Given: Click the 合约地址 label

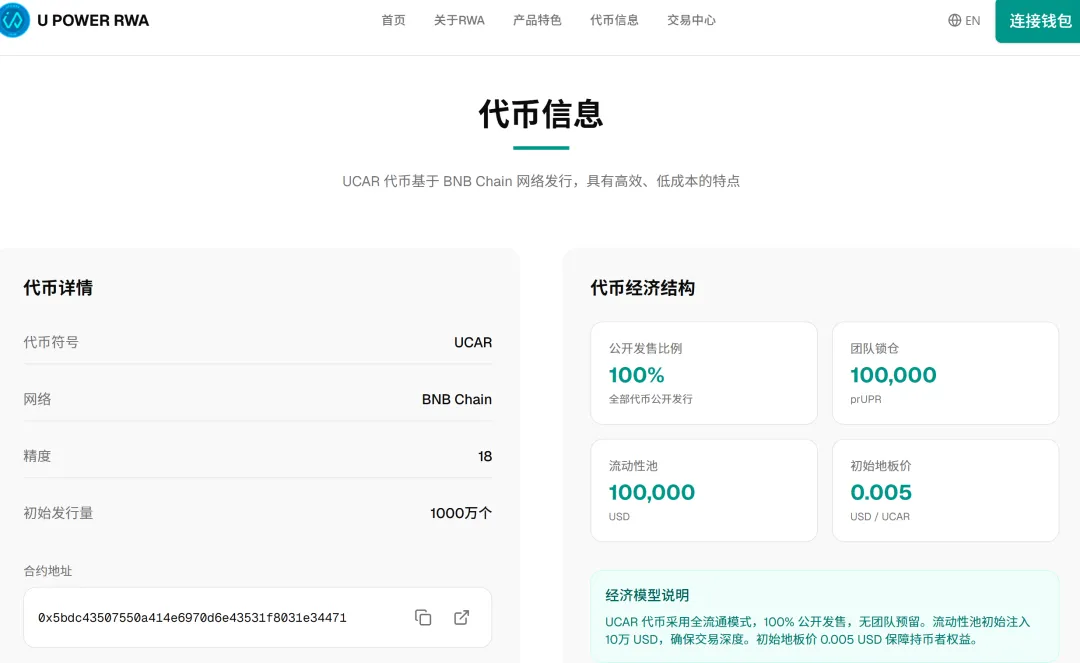Looking at the screenshot, I should 48,571.
